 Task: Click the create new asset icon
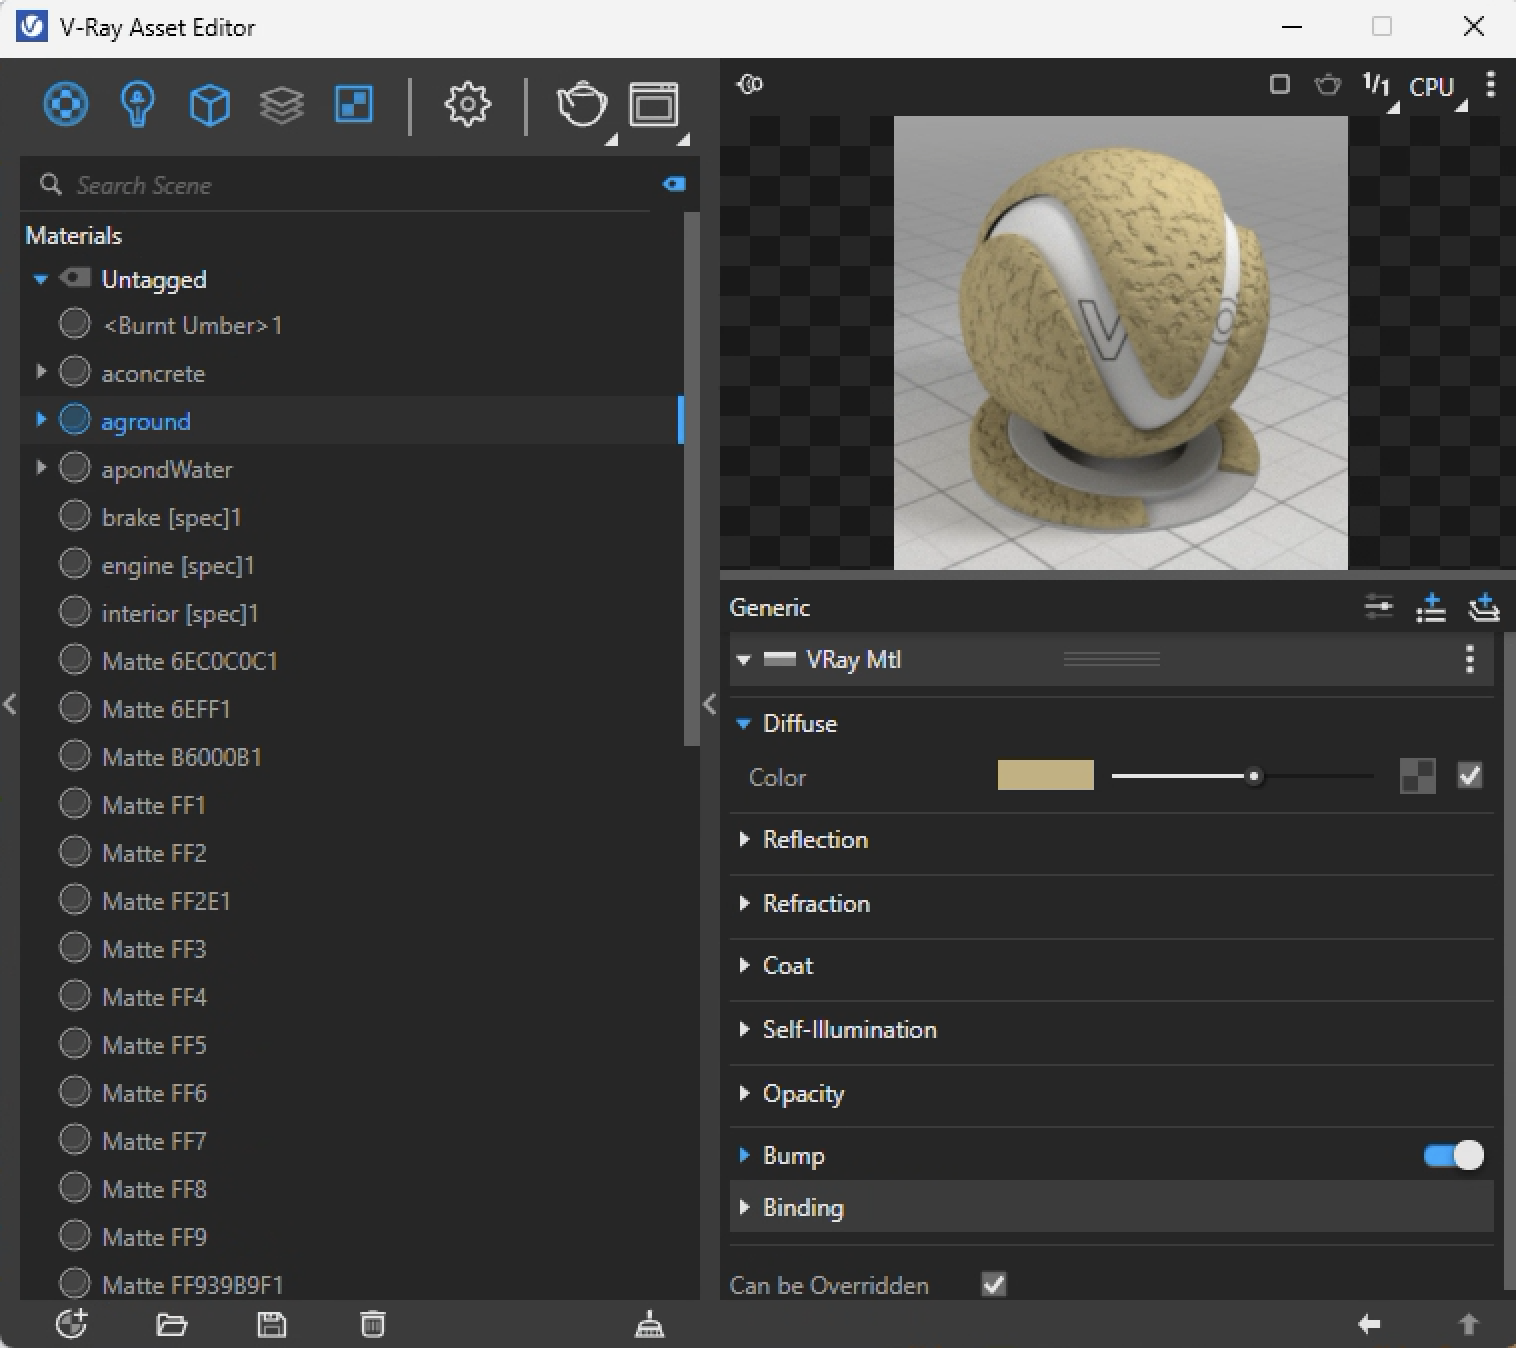tap(72, 1324)
